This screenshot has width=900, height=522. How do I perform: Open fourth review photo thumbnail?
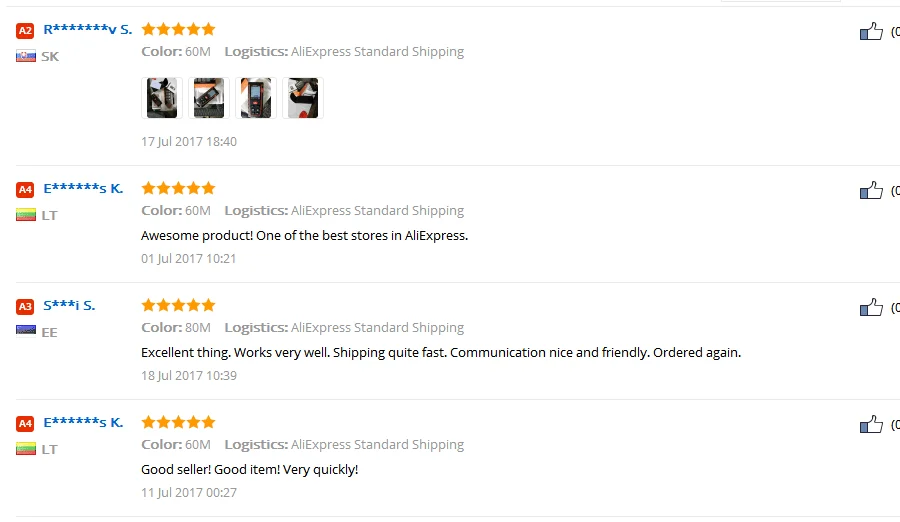[x=303, y=98]
